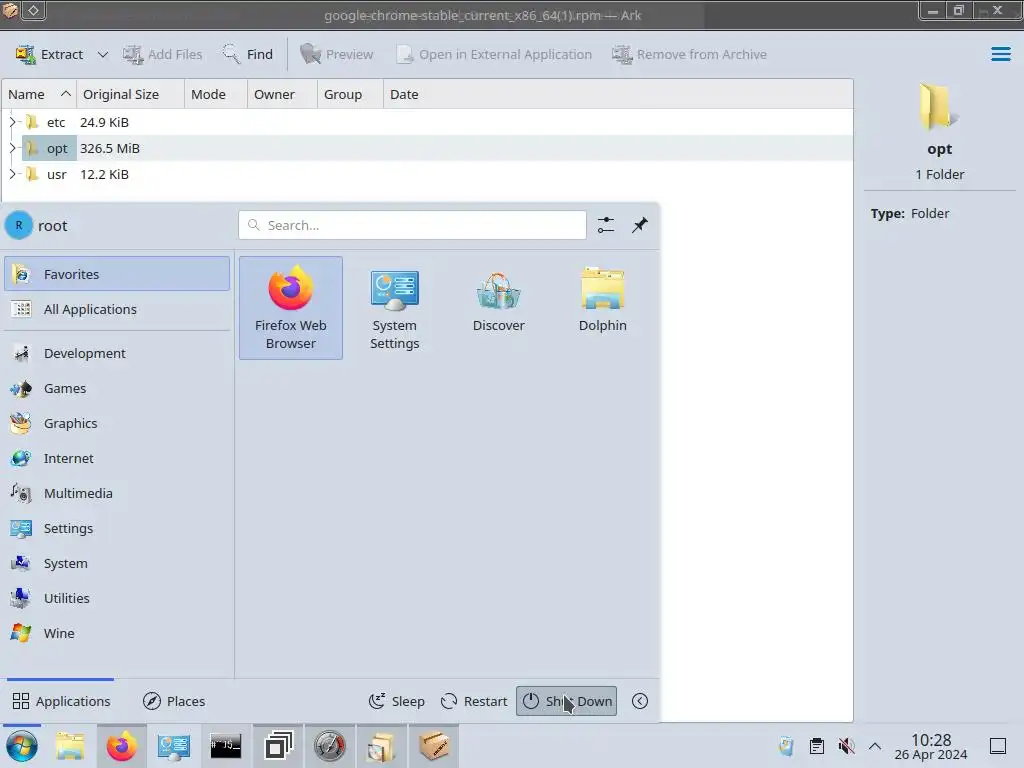Open the System category
The width and height of the screenshot is (1024, 768).
click(x=117, y=564)
